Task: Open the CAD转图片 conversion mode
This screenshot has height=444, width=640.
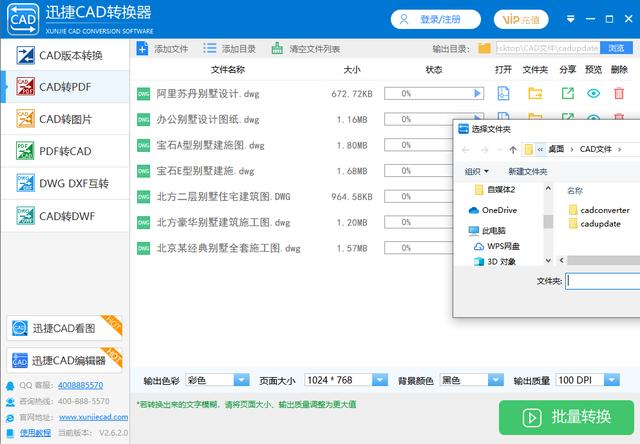Action: coord(65,119)
